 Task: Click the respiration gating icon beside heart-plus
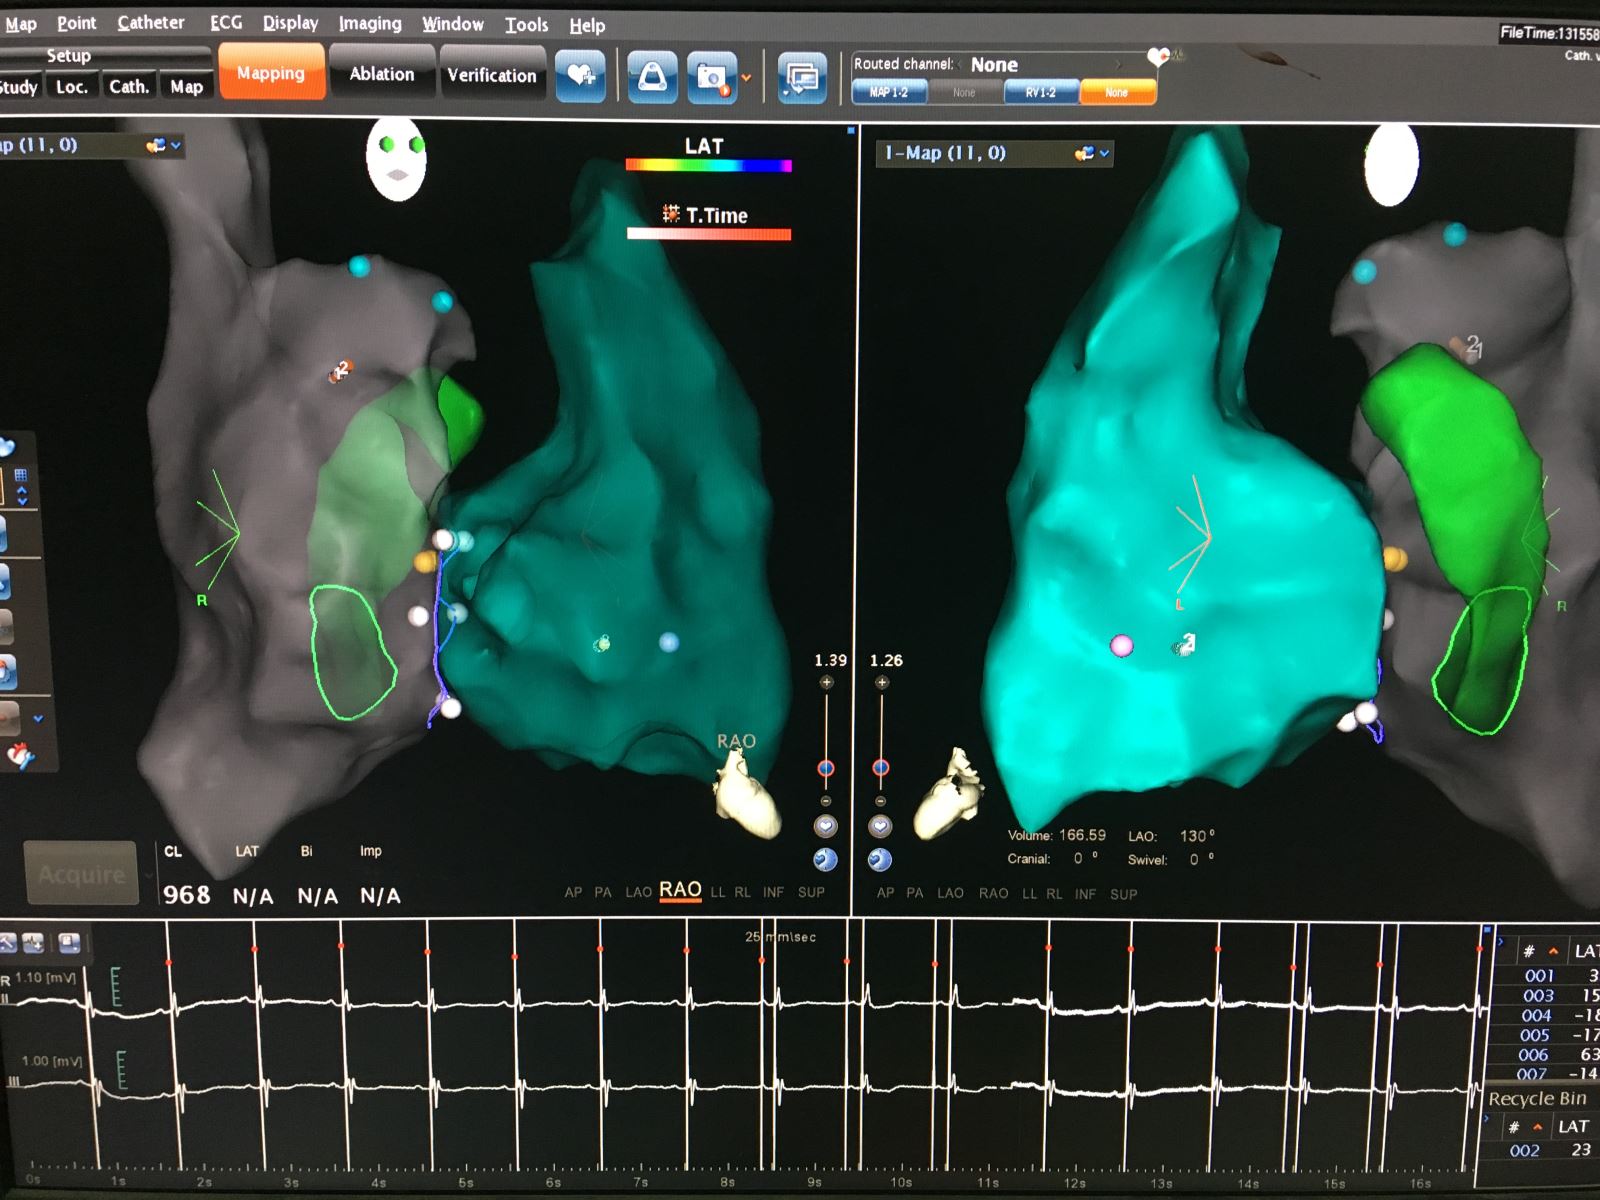pos(652,77)
